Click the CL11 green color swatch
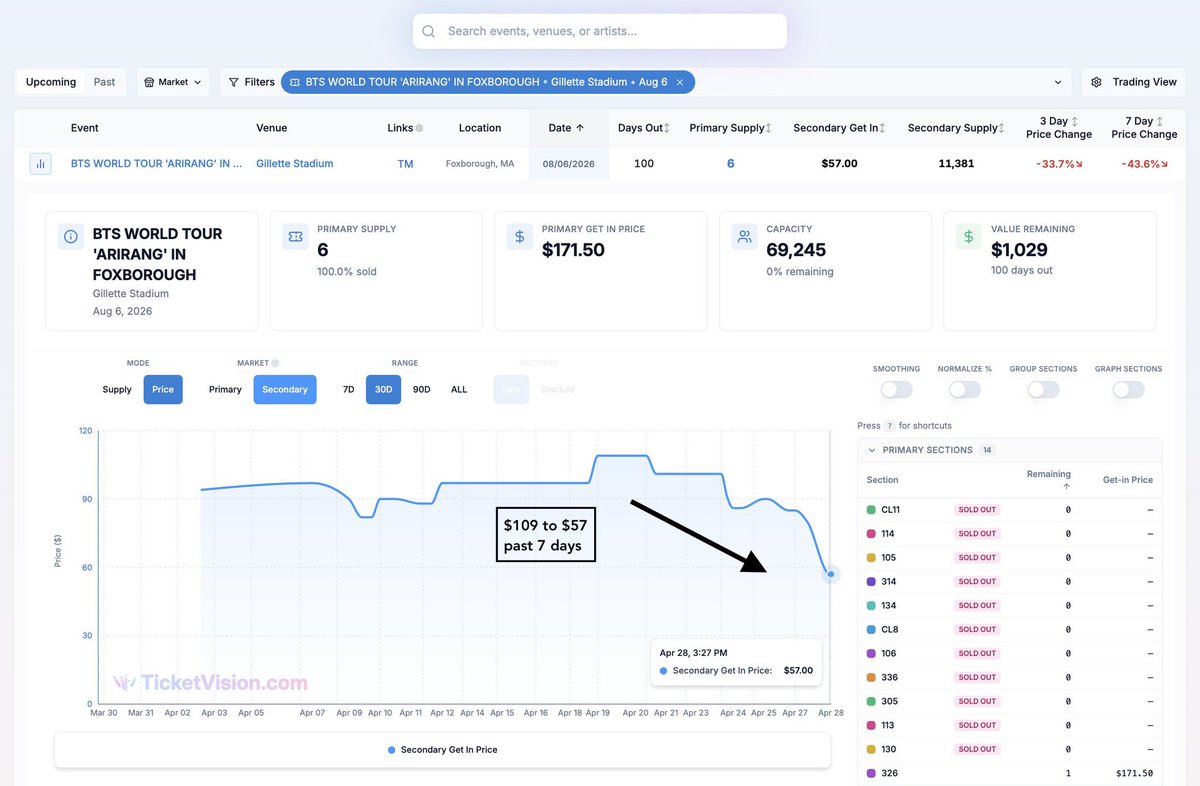The width and height of the screenshot is (1200, 786). pos(871,510)
